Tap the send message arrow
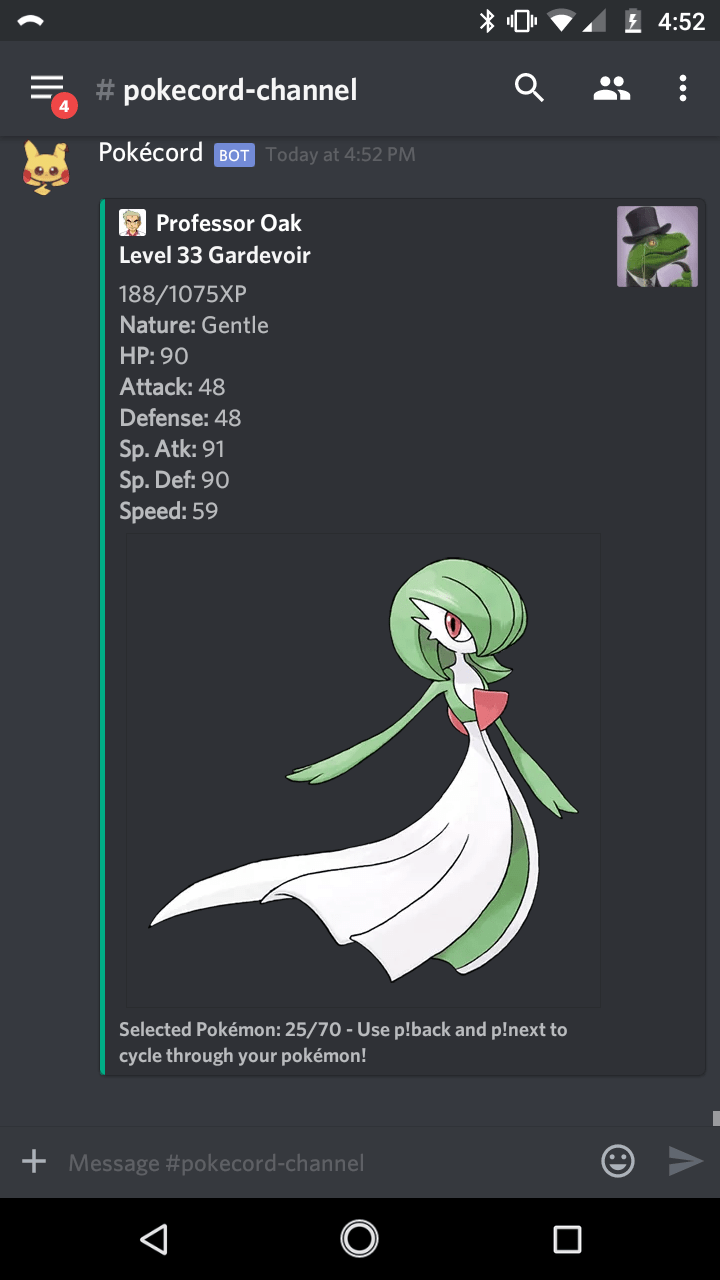Image resolution: width=720 pixels, height=1280 pixels. (x=685, y=1161)
